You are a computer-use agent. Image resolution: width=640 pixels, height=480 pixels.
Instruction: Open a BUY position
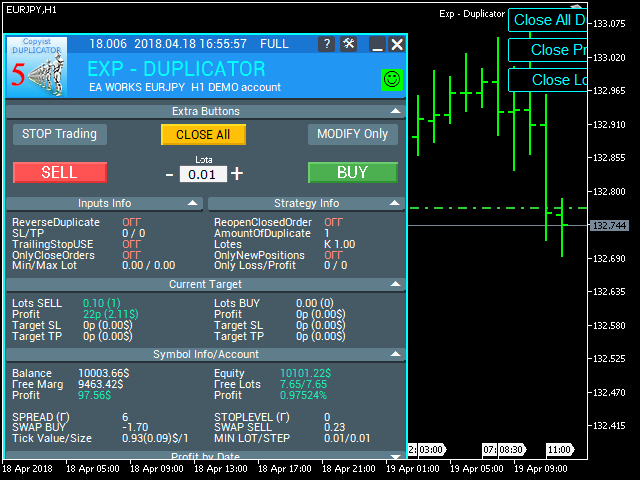353,172
